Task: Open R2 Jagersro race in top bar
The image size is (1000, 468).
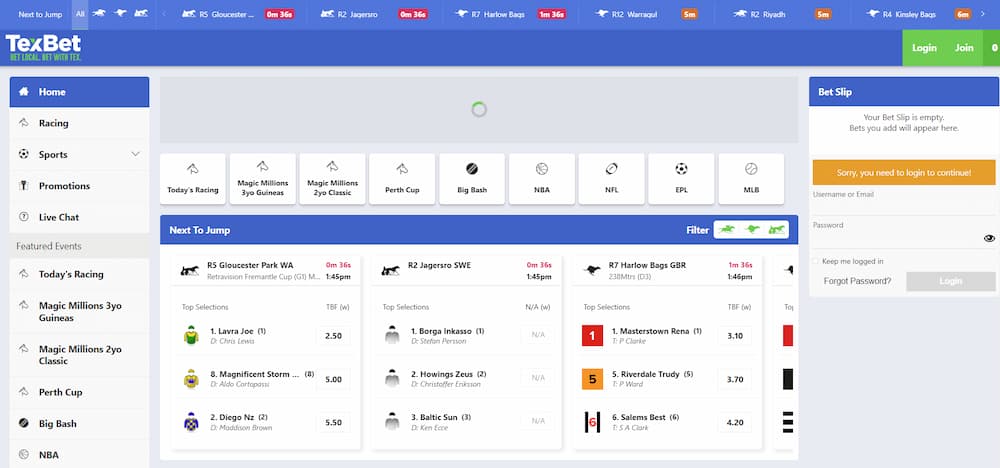Action: click(374, 14)
